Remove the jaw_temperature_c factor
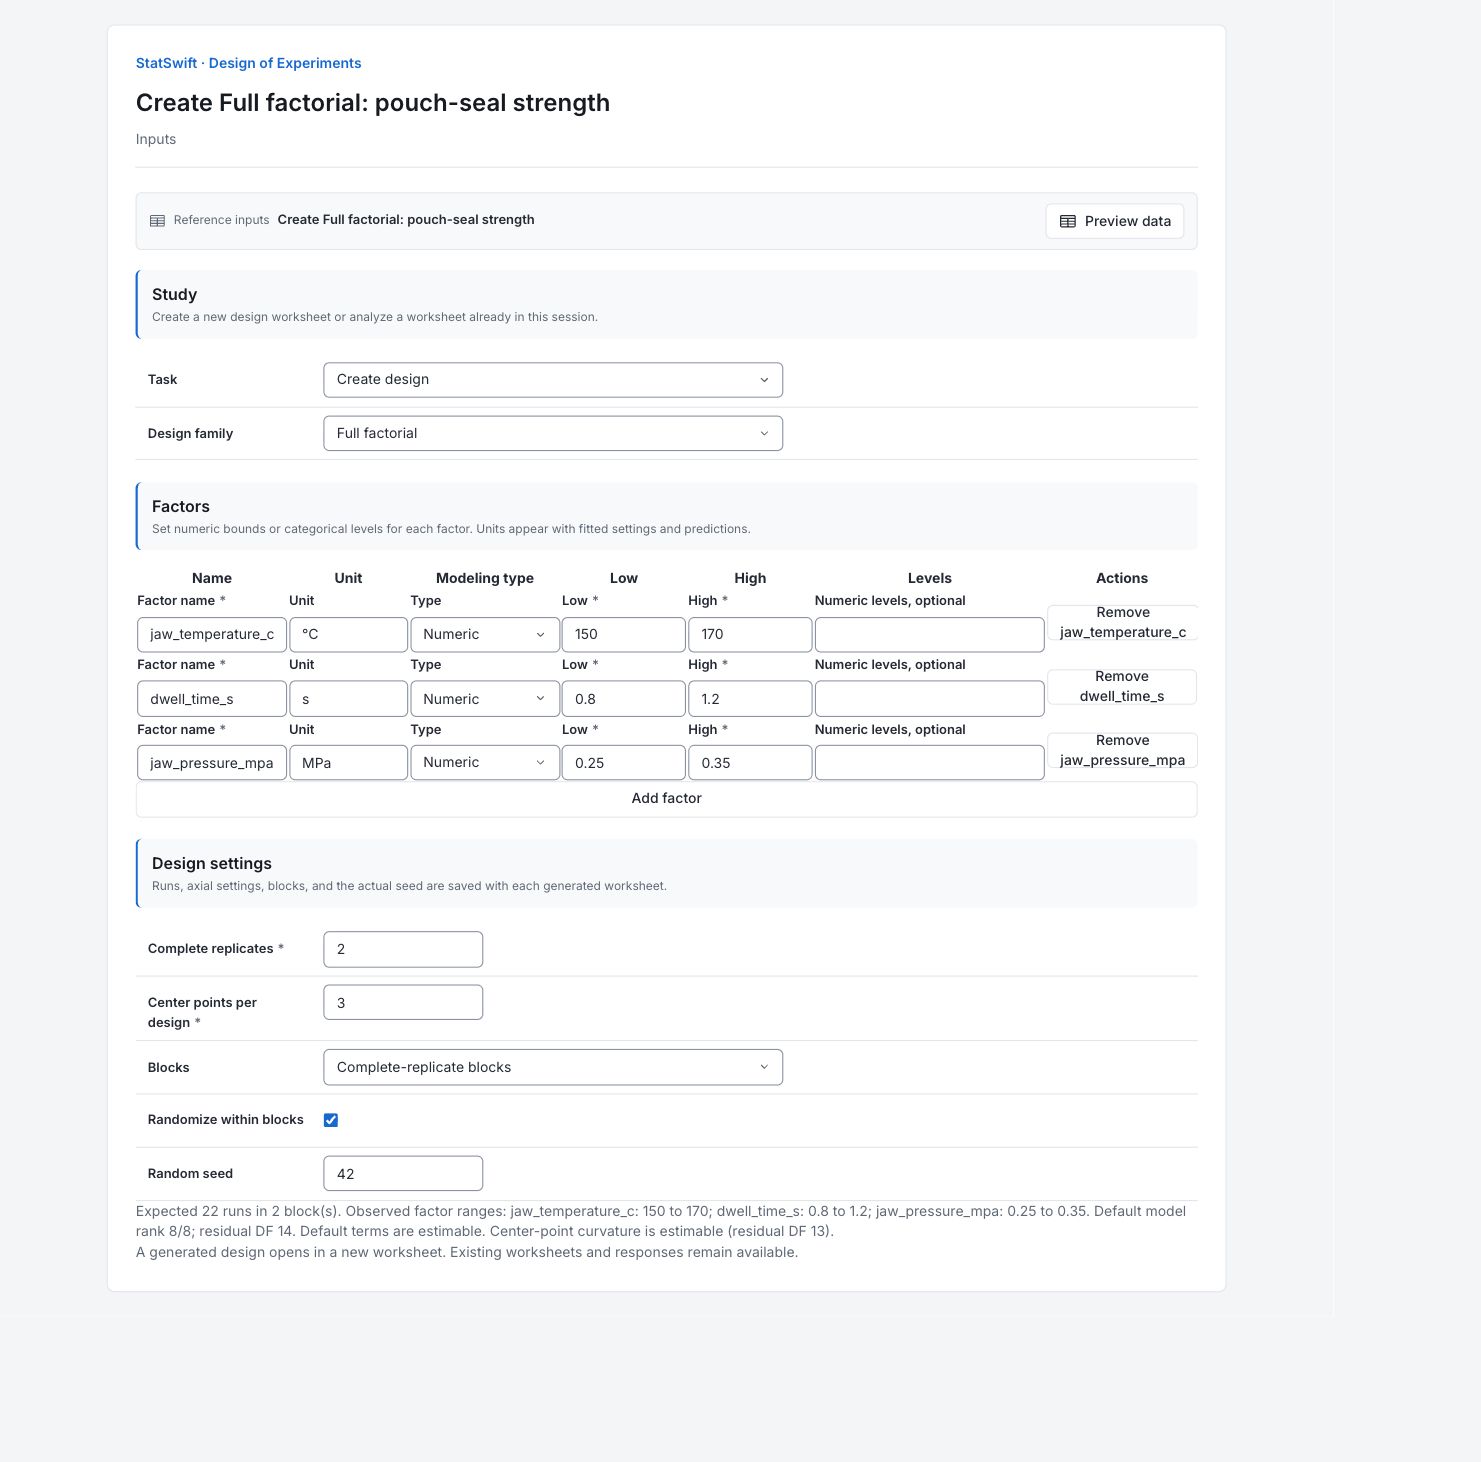 click(1122, 622)
